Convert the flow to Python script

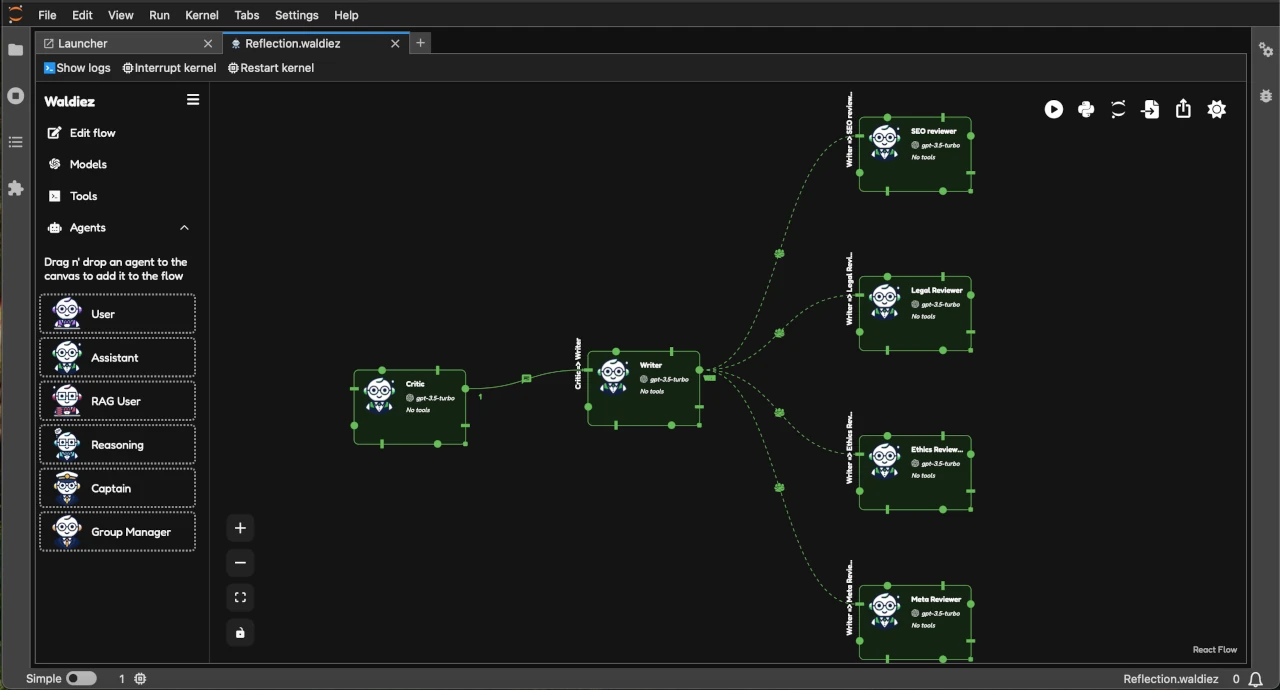(x=1086, y=109)
